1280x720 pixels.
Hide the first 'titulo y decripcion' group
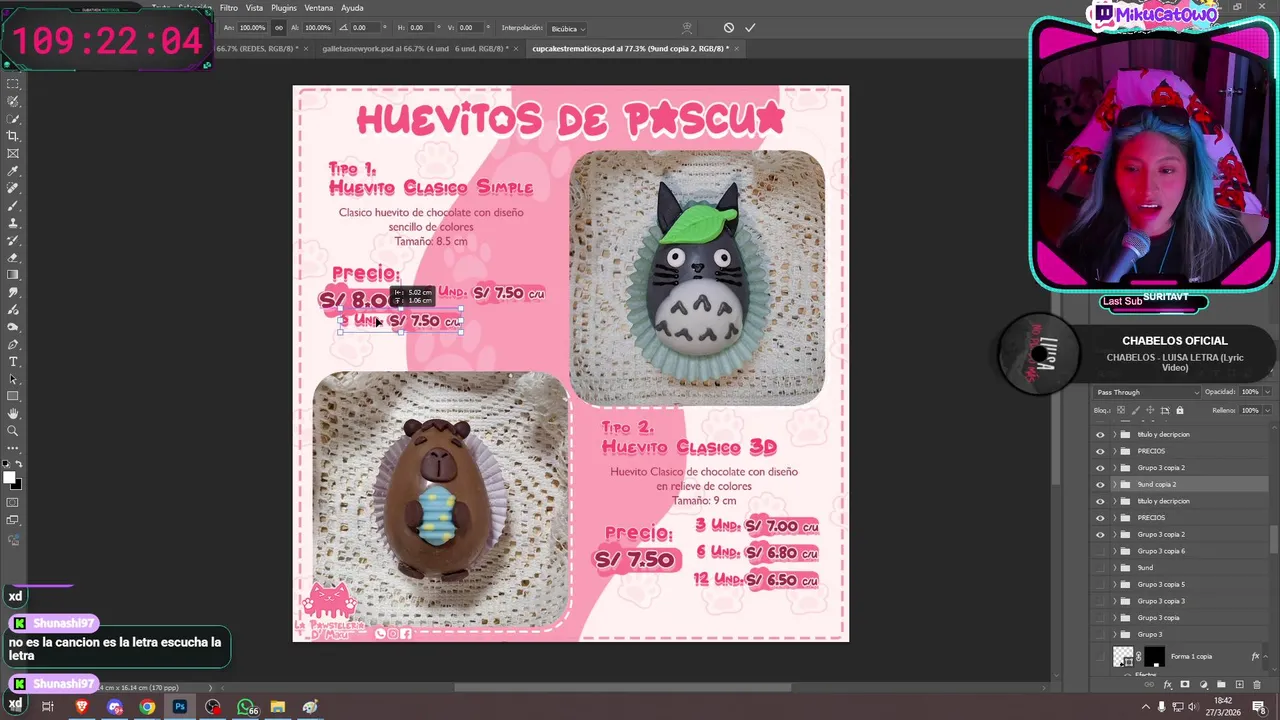[1101, 434]
